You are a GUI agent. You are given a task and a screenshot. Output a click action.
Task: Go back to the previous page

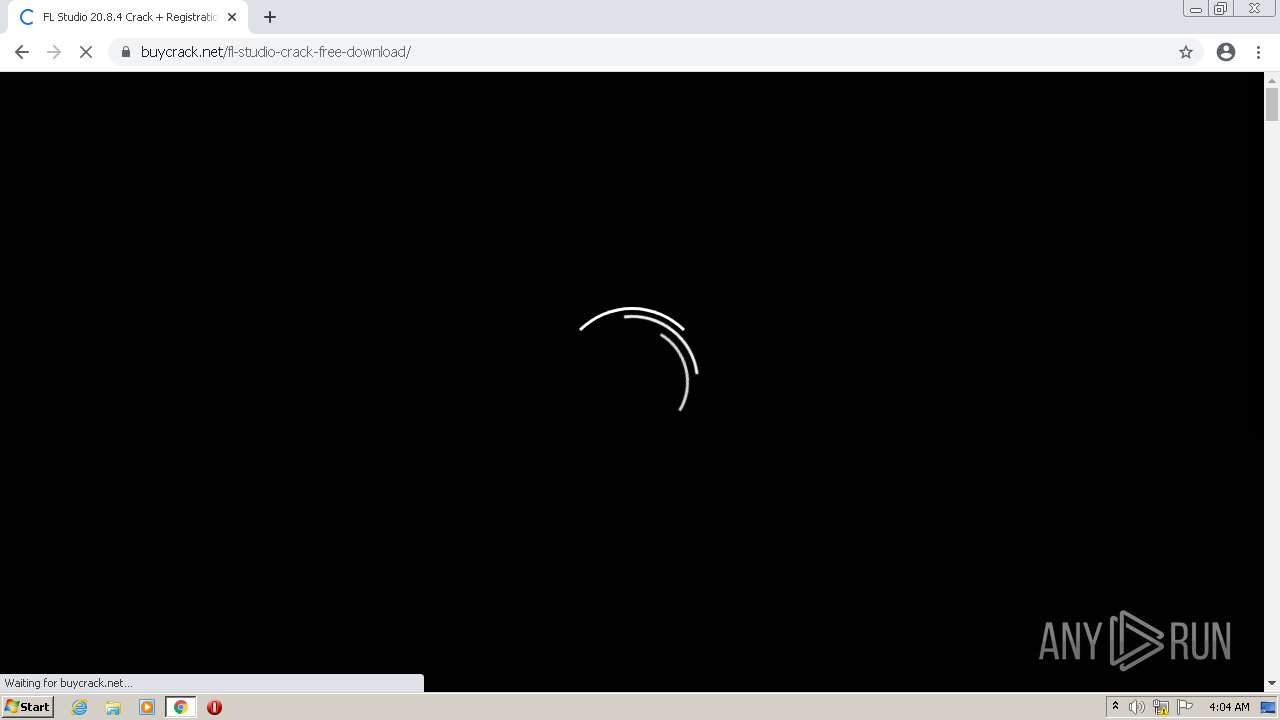[x=22, y=52]
